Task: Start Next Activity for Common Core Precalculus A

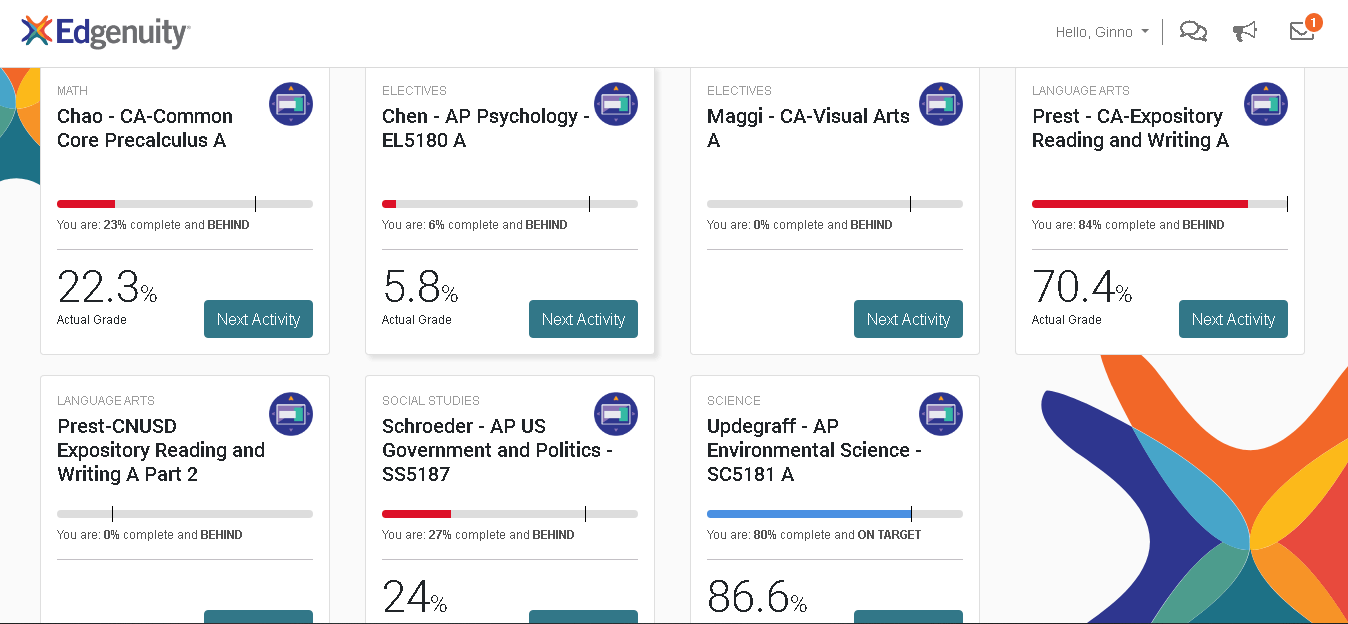Action: [258, 319]
